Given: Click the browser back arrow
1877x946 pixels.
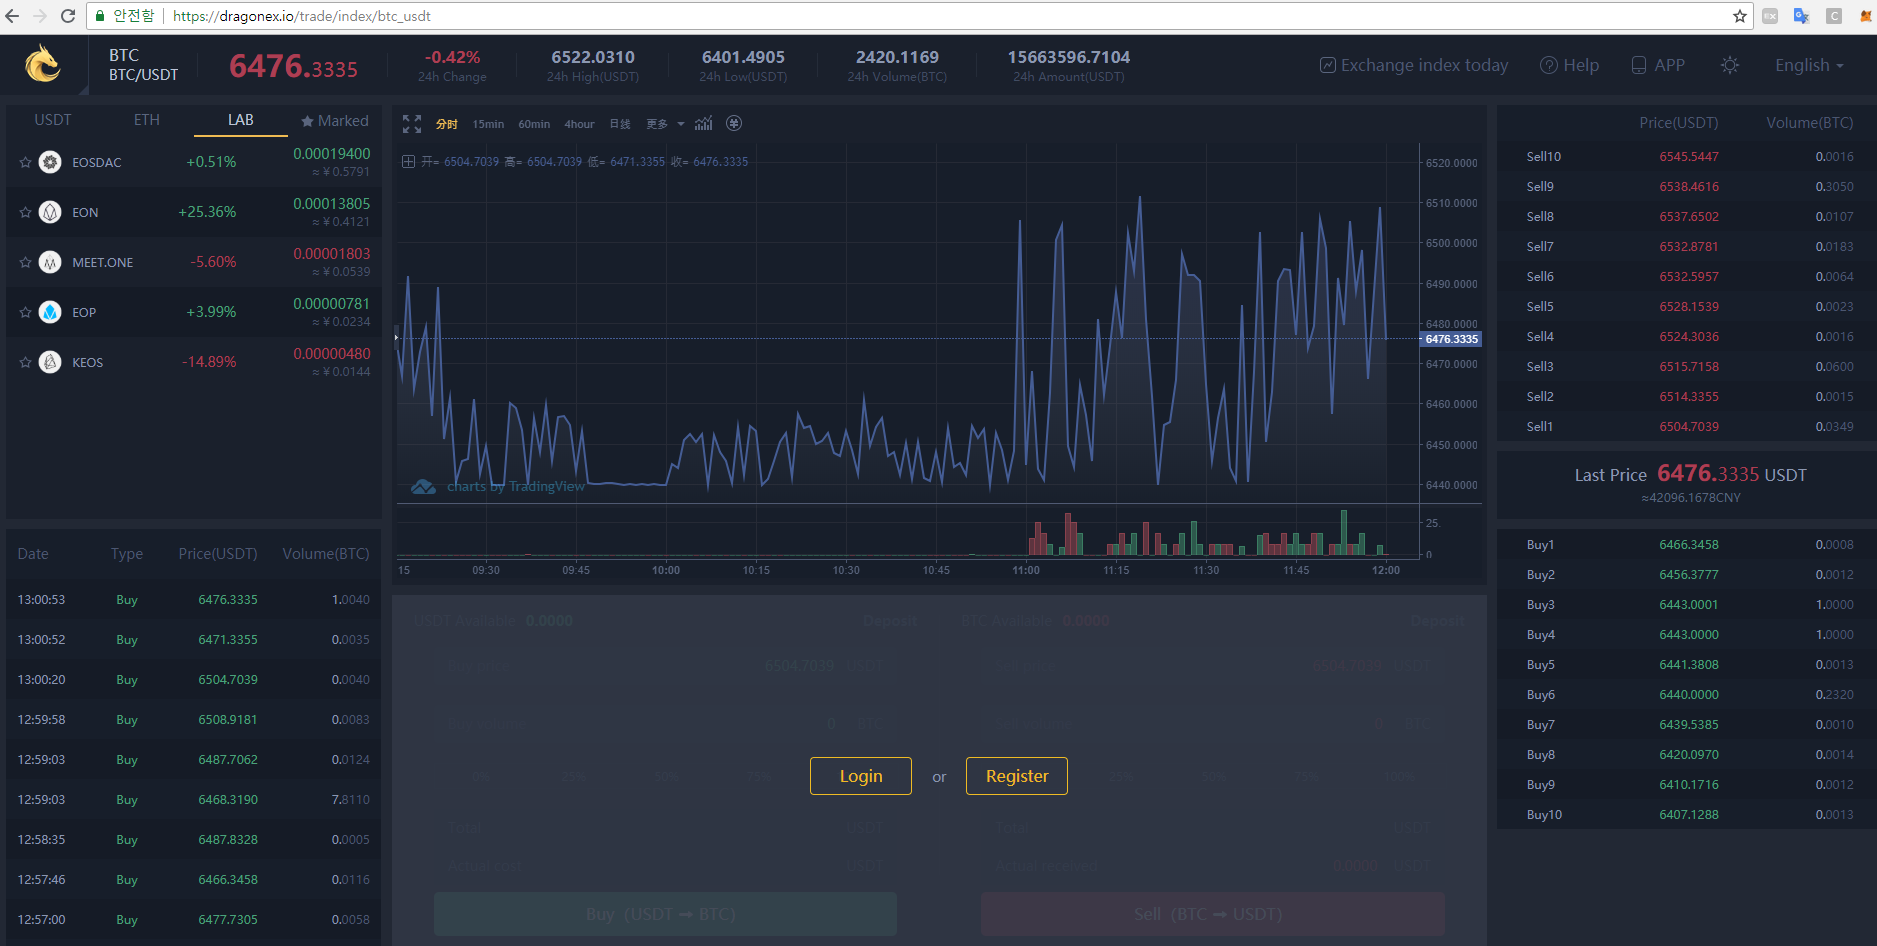Looking at the screenshot, I should pos(12,16).
